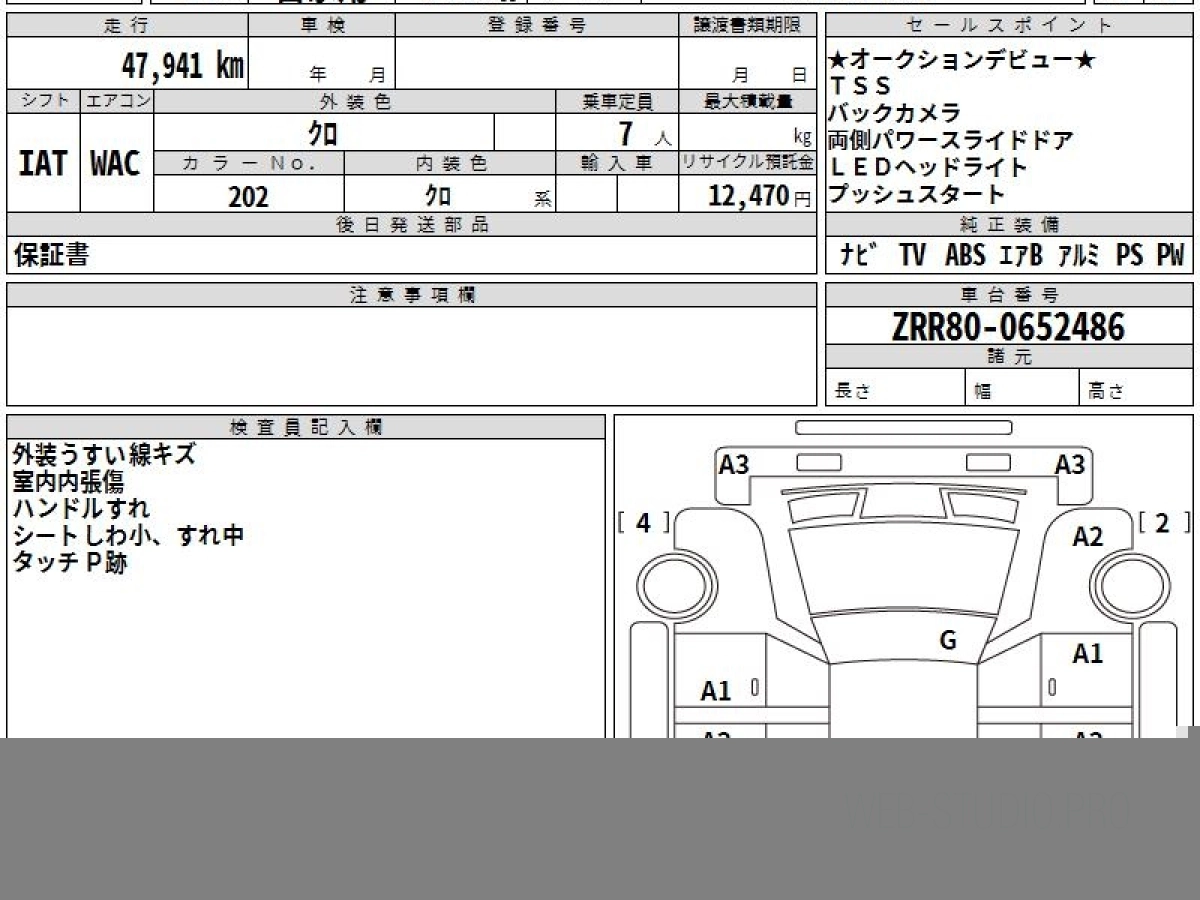Viewport: 1200px width, 900px height.
Task: Select the 幅 dimension cell
Action: tap(1023, 388)
